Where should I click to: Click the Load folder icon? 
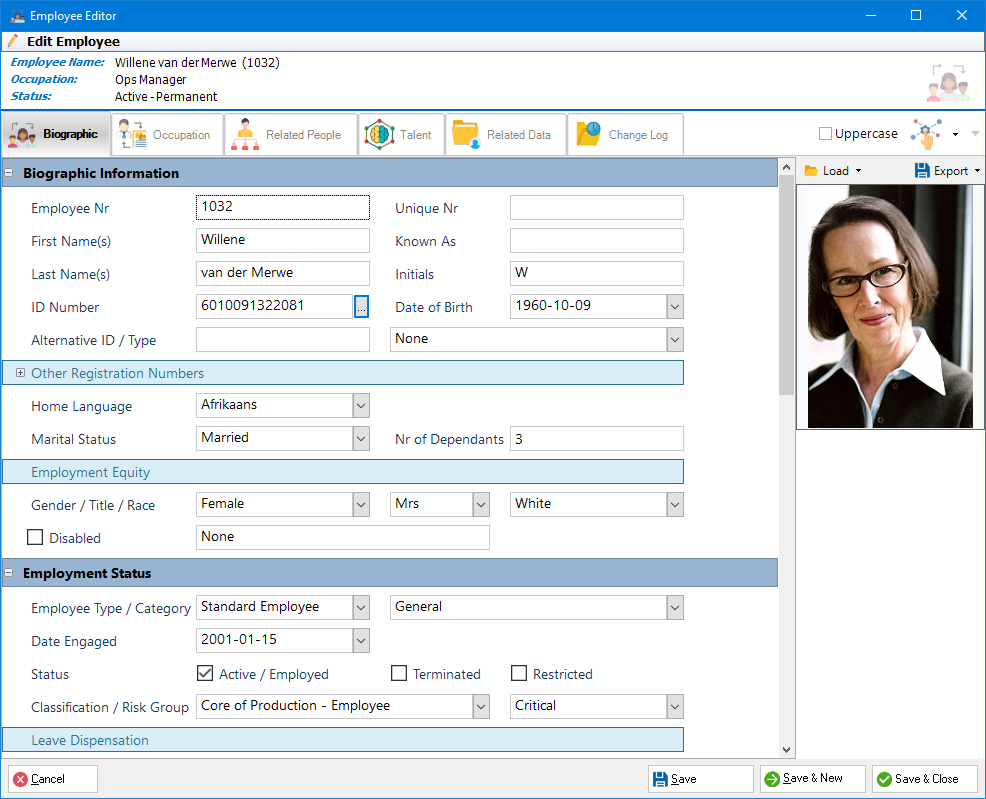(811, 171)
